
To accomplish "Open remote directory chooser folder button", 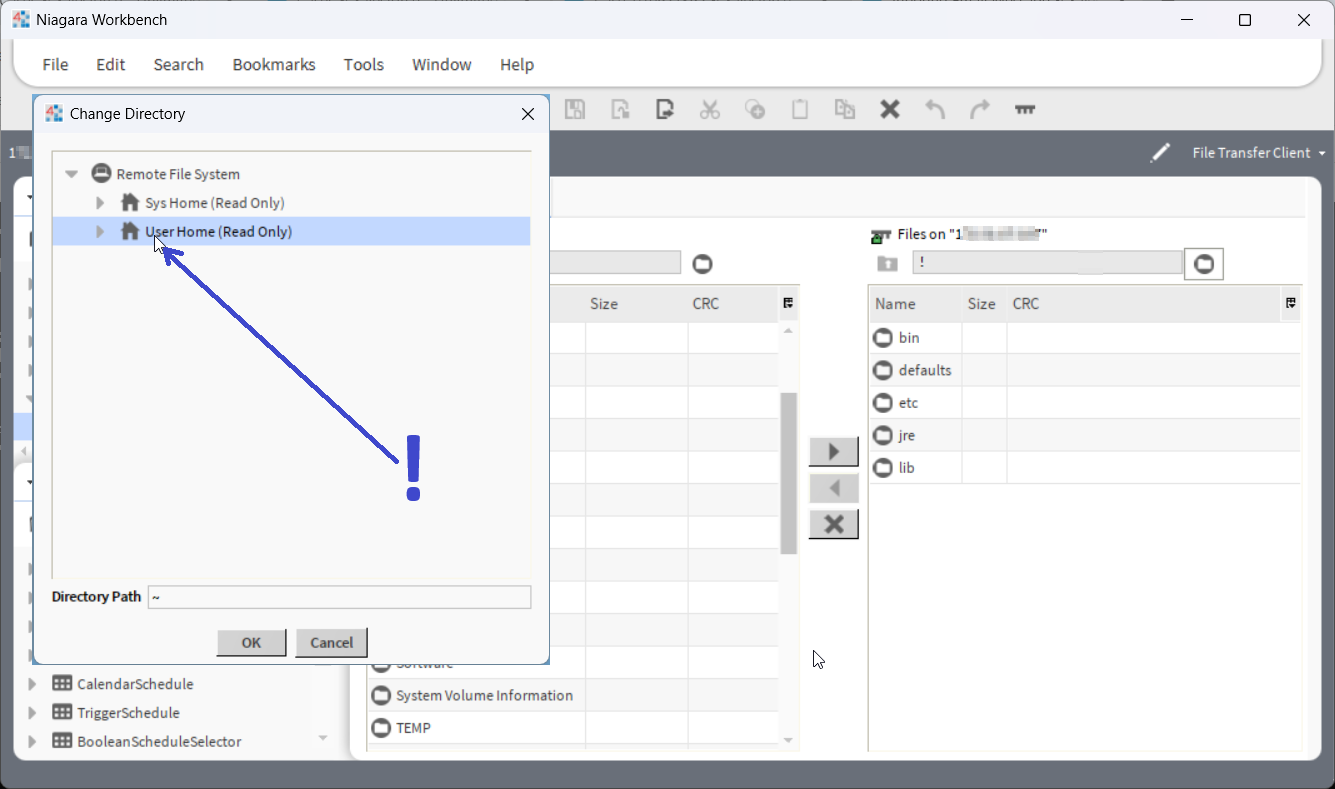I will (1204, 264).
